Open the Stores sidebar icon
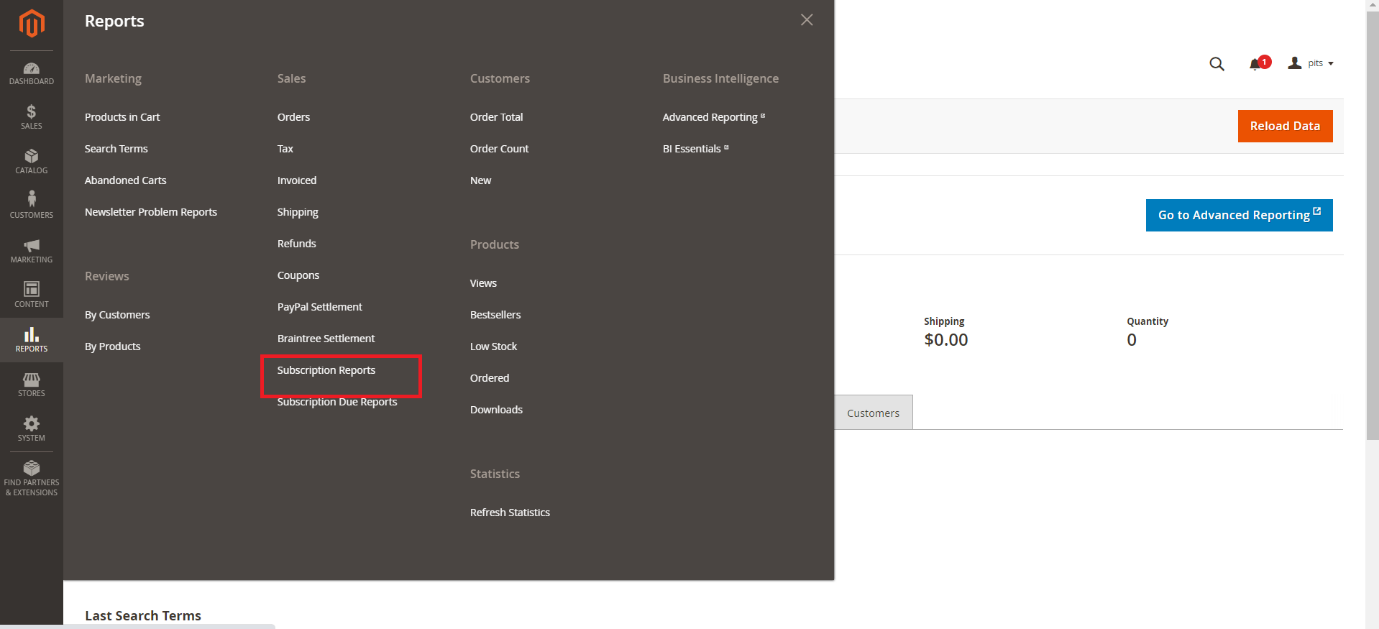Viewport: 1379px width, 629px height. pos(31,384)
